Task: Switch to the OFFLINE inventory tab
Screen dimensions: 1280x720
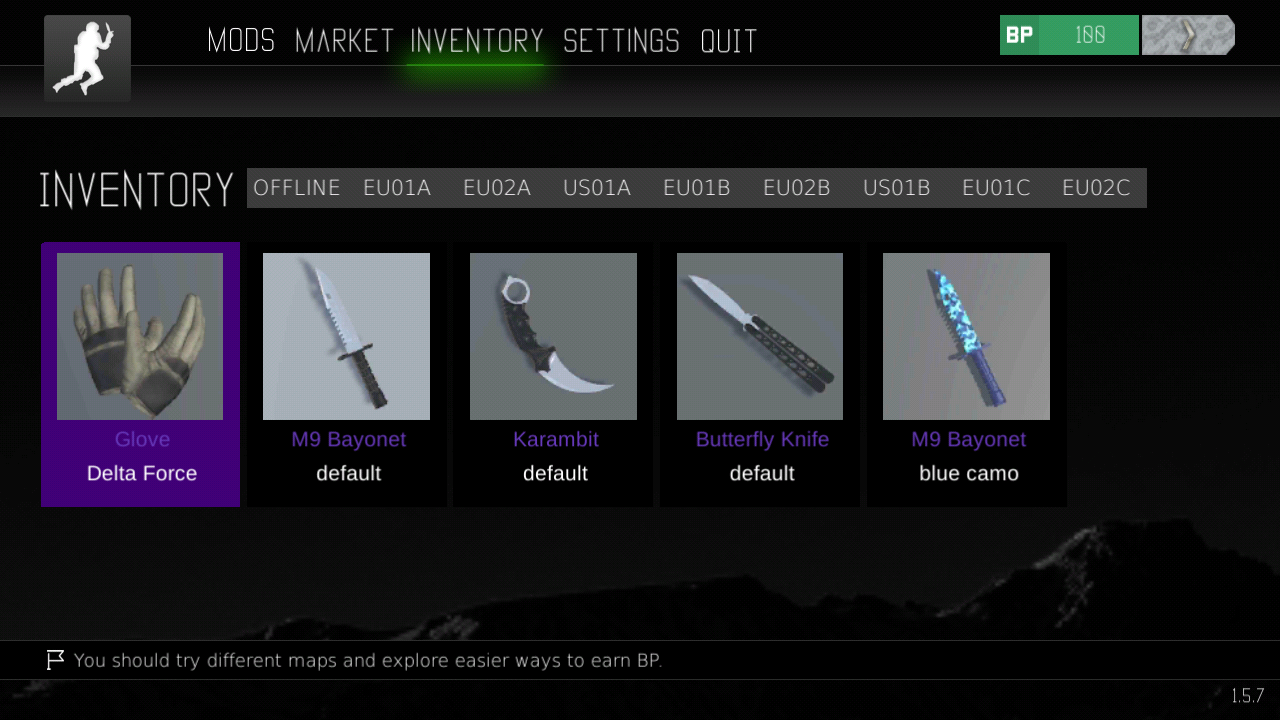Action: click(x=297, y=188)
